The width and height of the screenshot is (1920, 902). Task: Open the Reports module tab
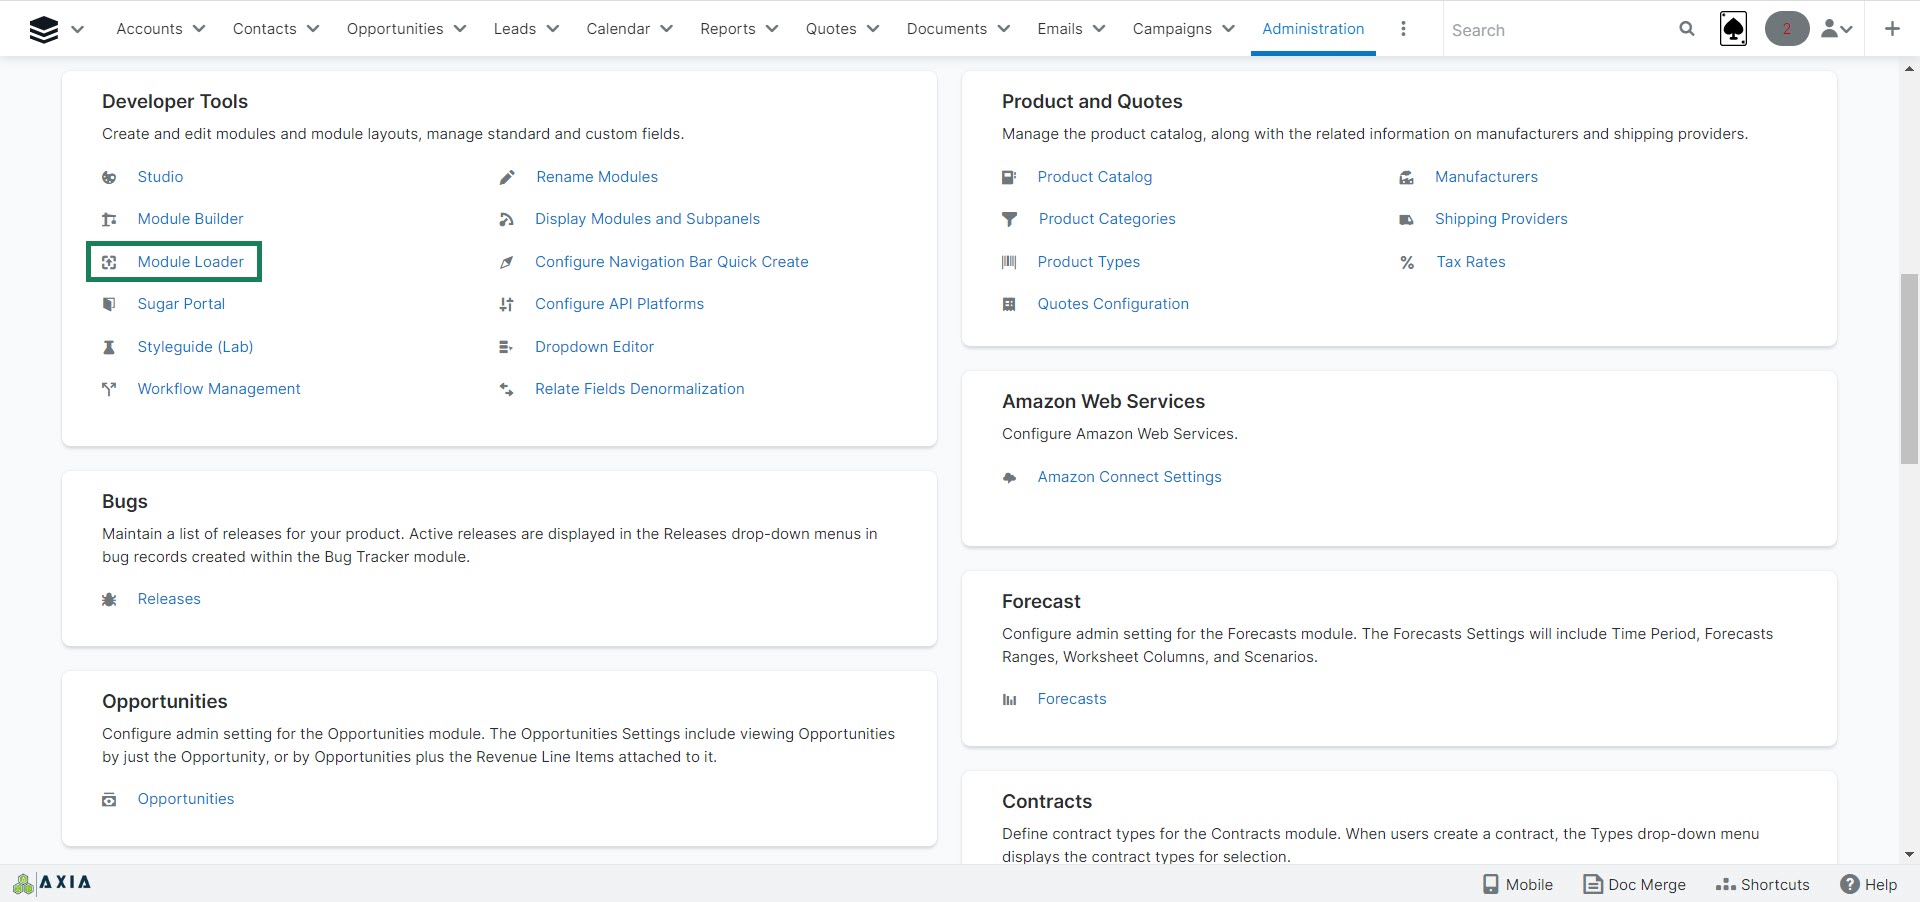(x=727, y=29)
